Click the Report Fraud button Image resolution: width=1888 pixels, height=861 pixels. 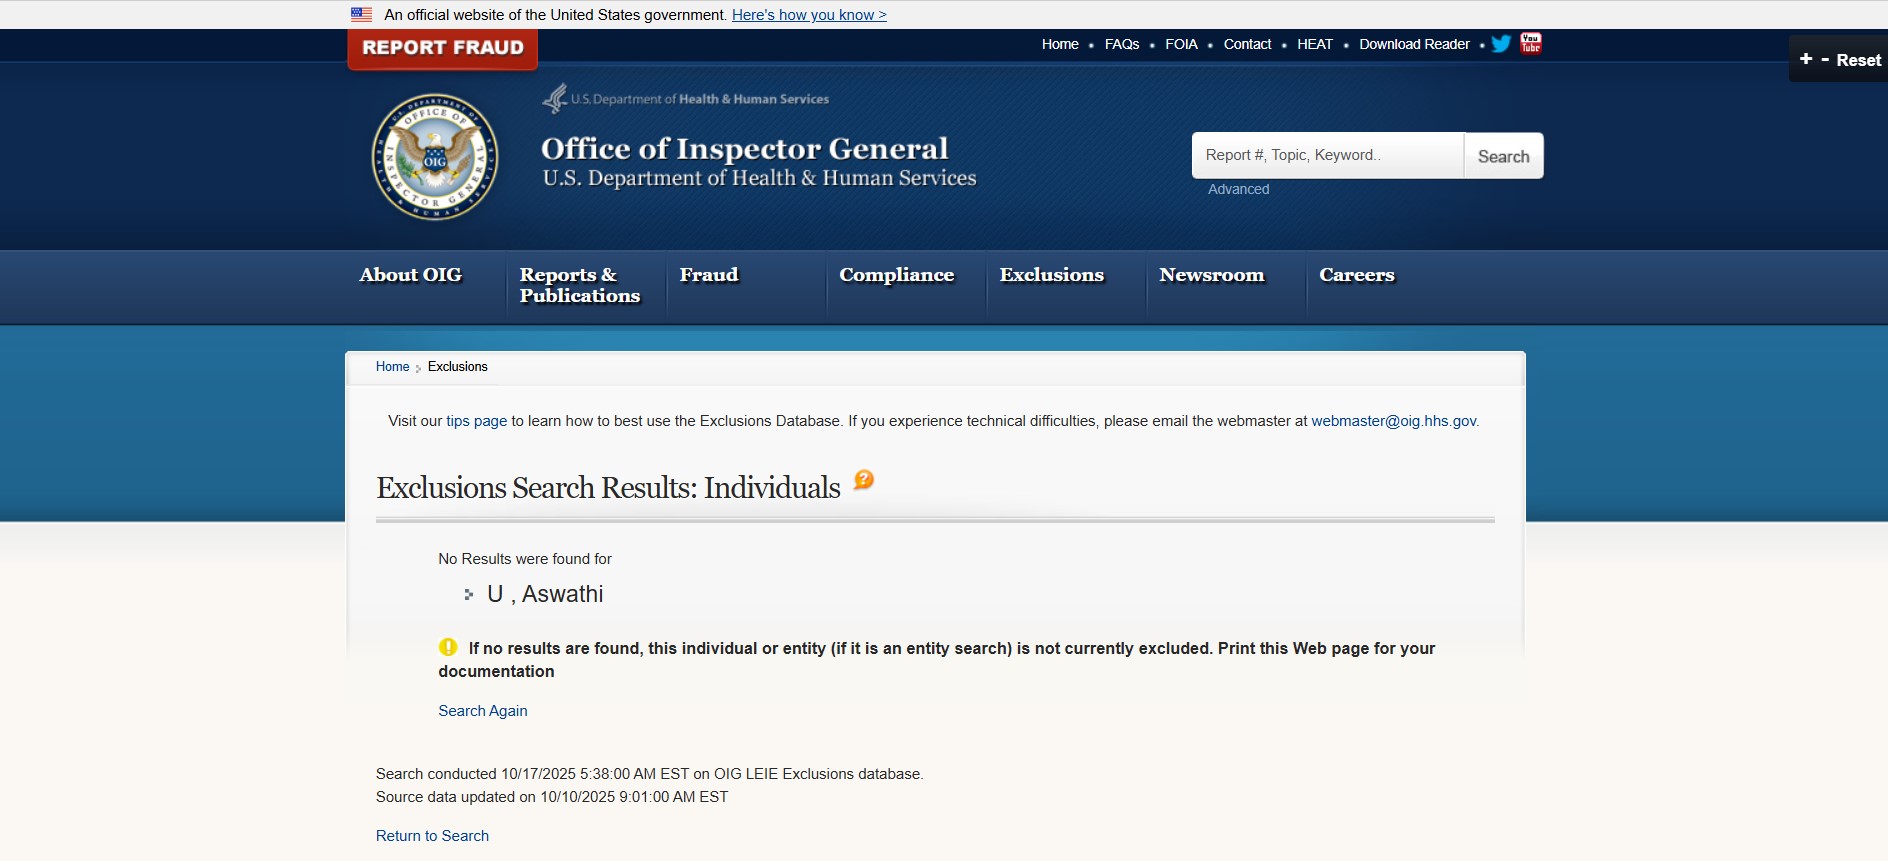coord(443,48)
